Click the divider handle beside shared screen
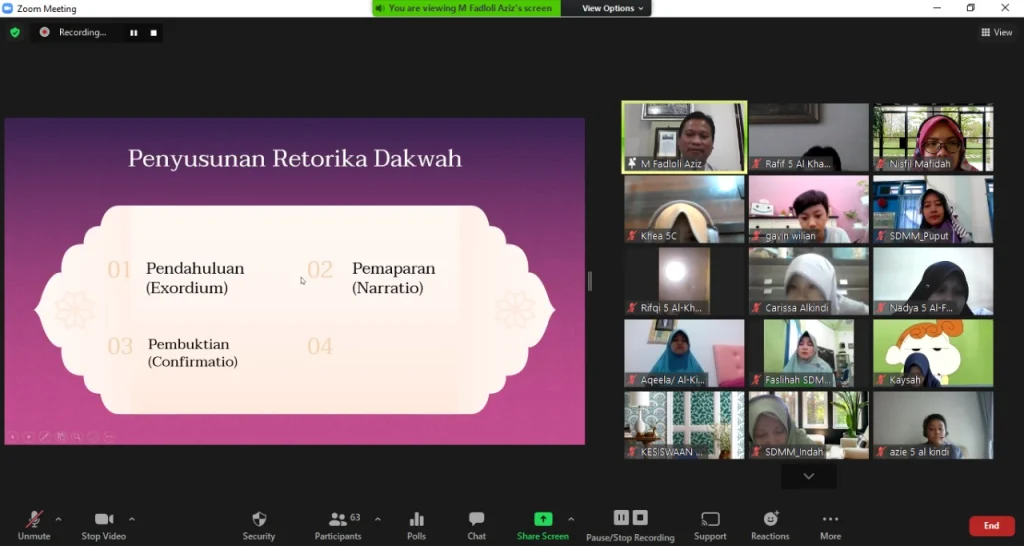The image size is (1024, 546). tap(590, 281)
